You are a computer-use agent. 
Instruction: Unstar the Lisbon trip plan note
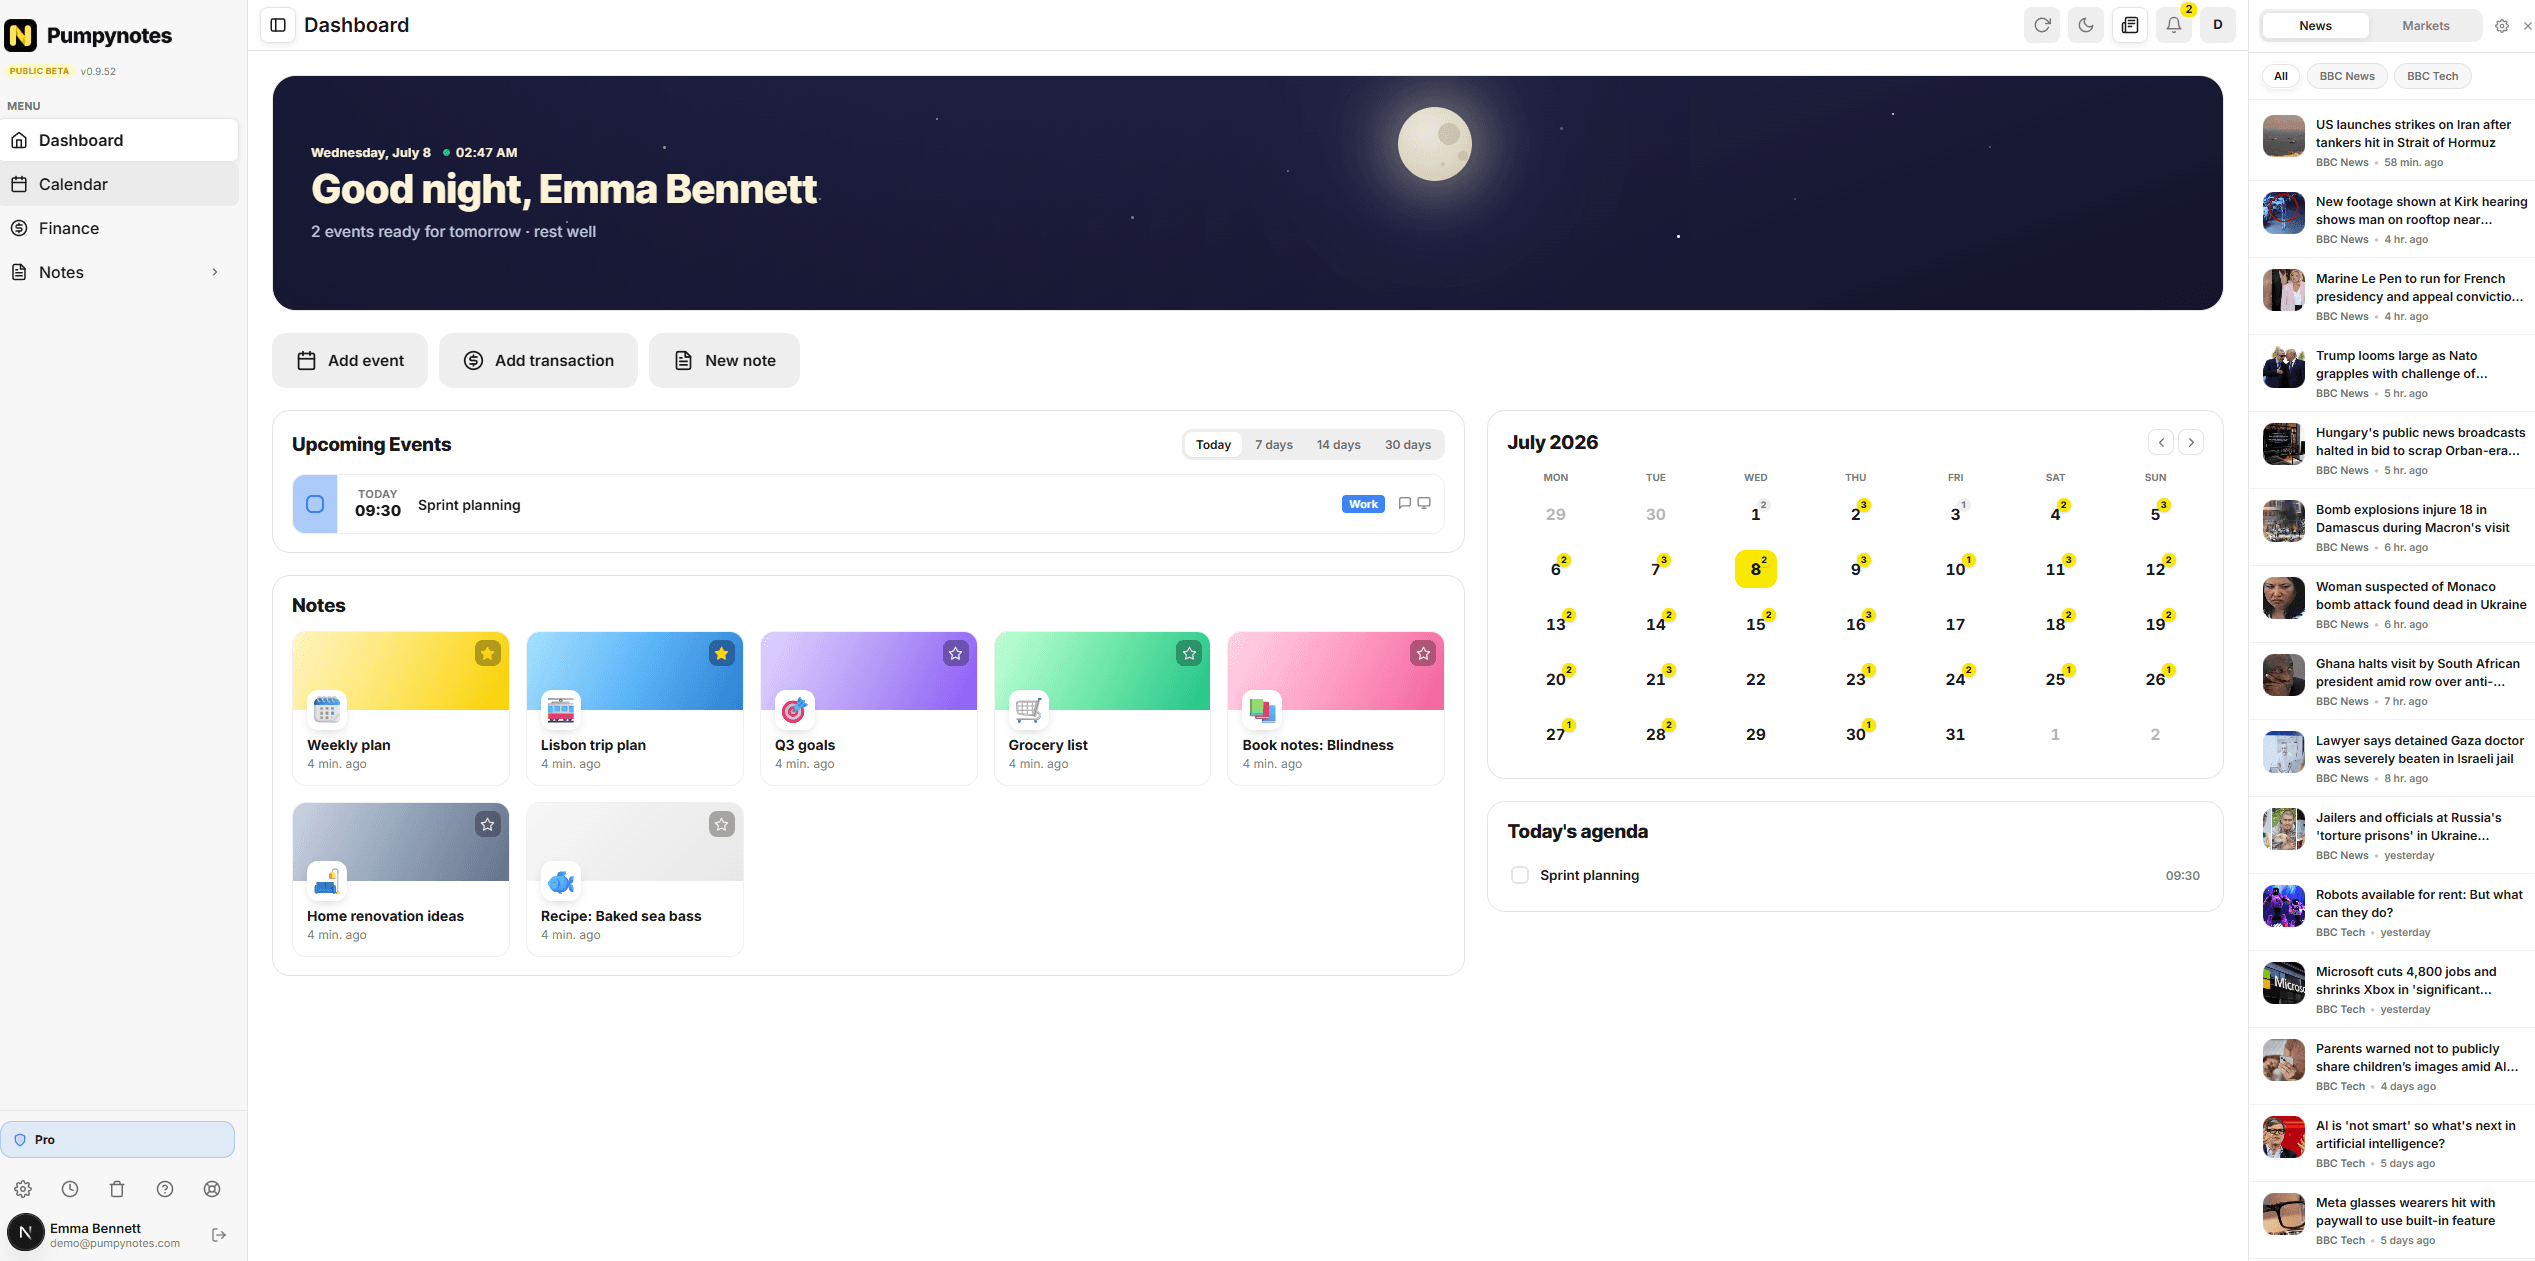[x=722, y=653]
